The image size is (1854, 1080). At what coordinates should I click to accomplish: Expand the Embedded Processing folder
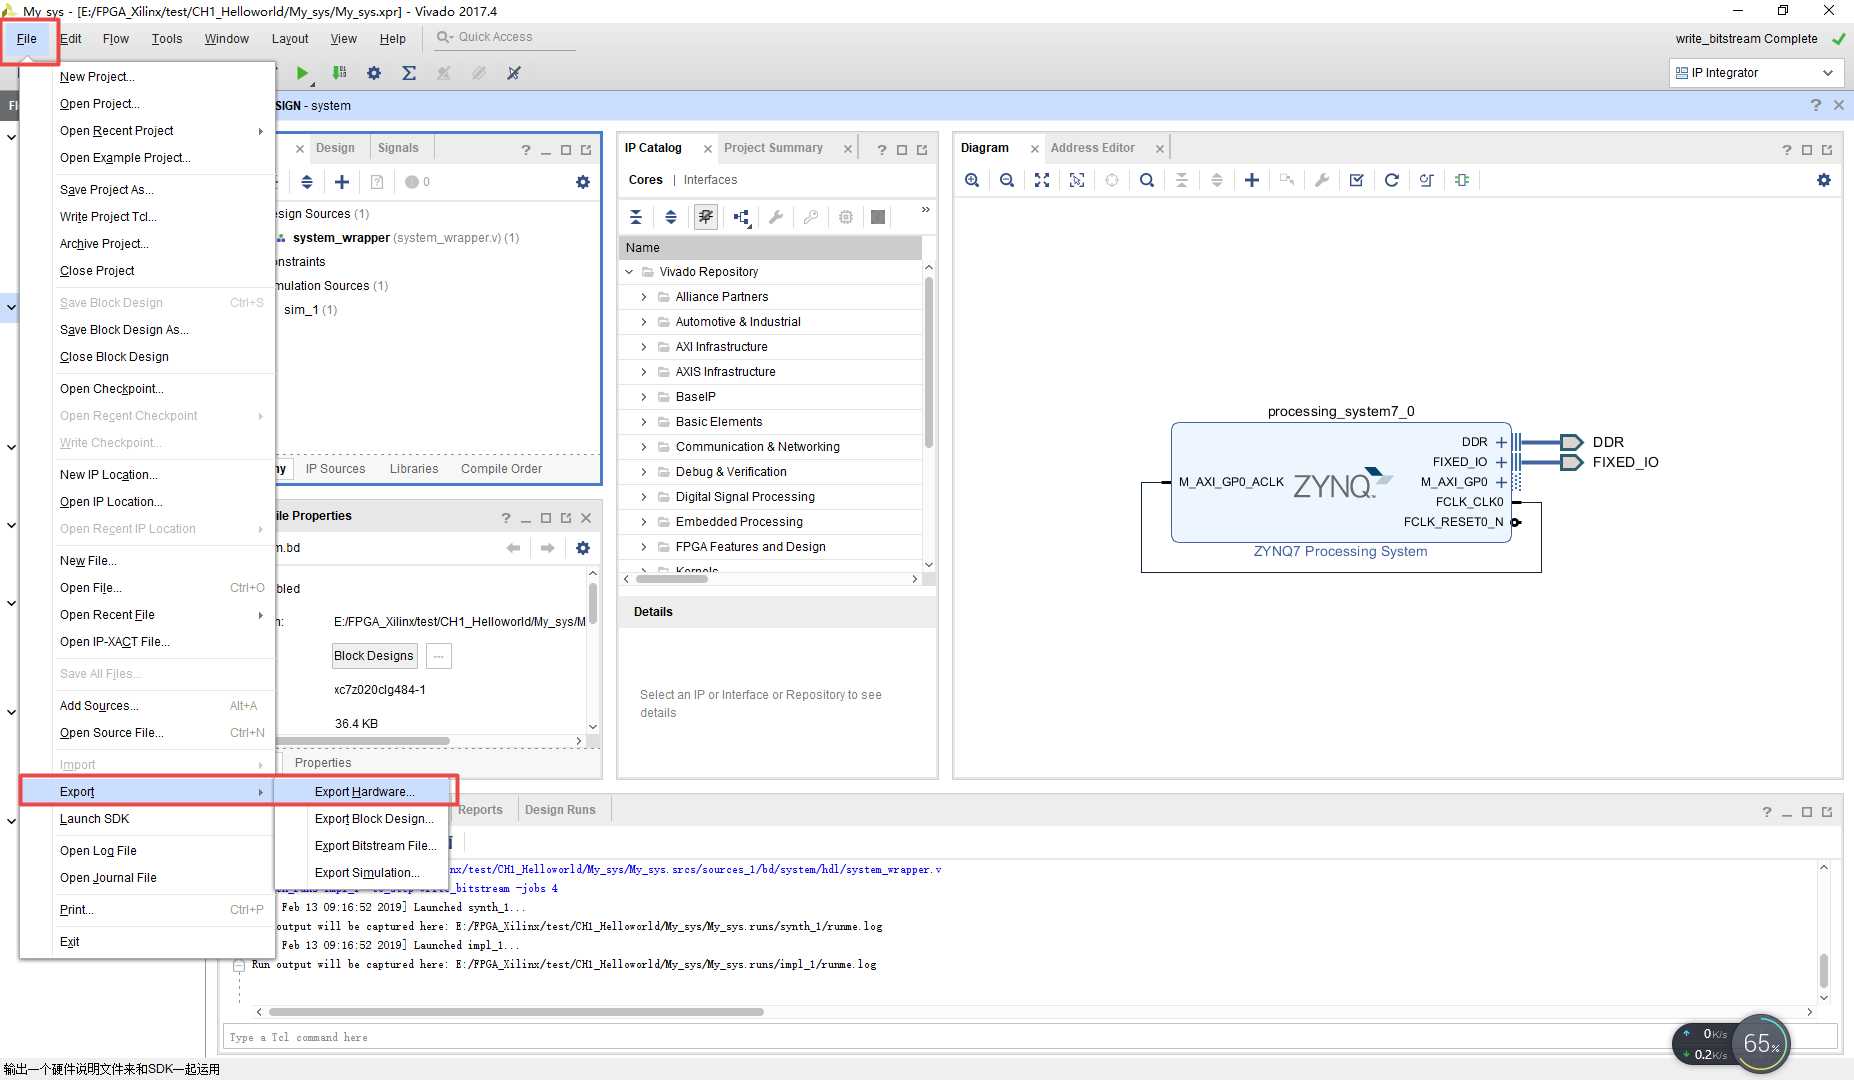coord(643,522)
